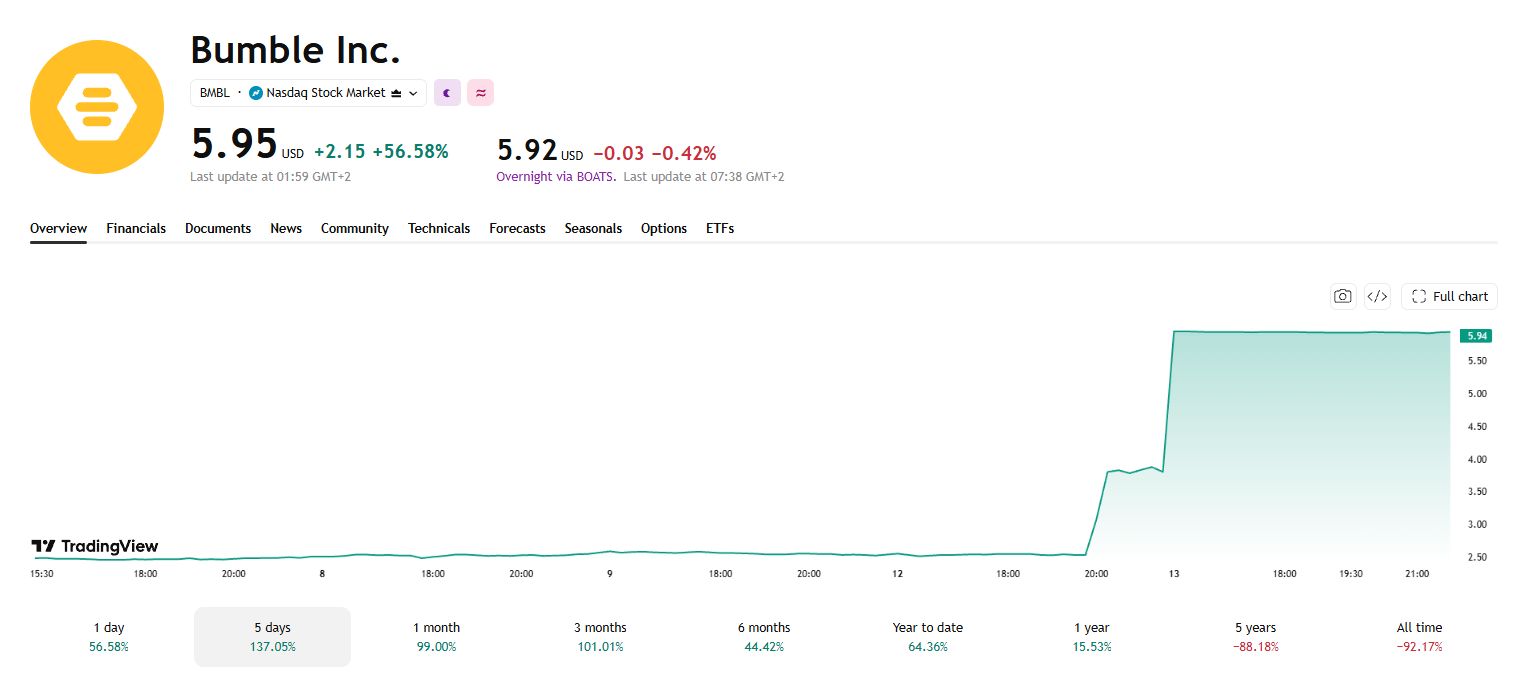
Task: Click the 5.95 USD last price
Action: pyautogui.click(x=247, y=145)
